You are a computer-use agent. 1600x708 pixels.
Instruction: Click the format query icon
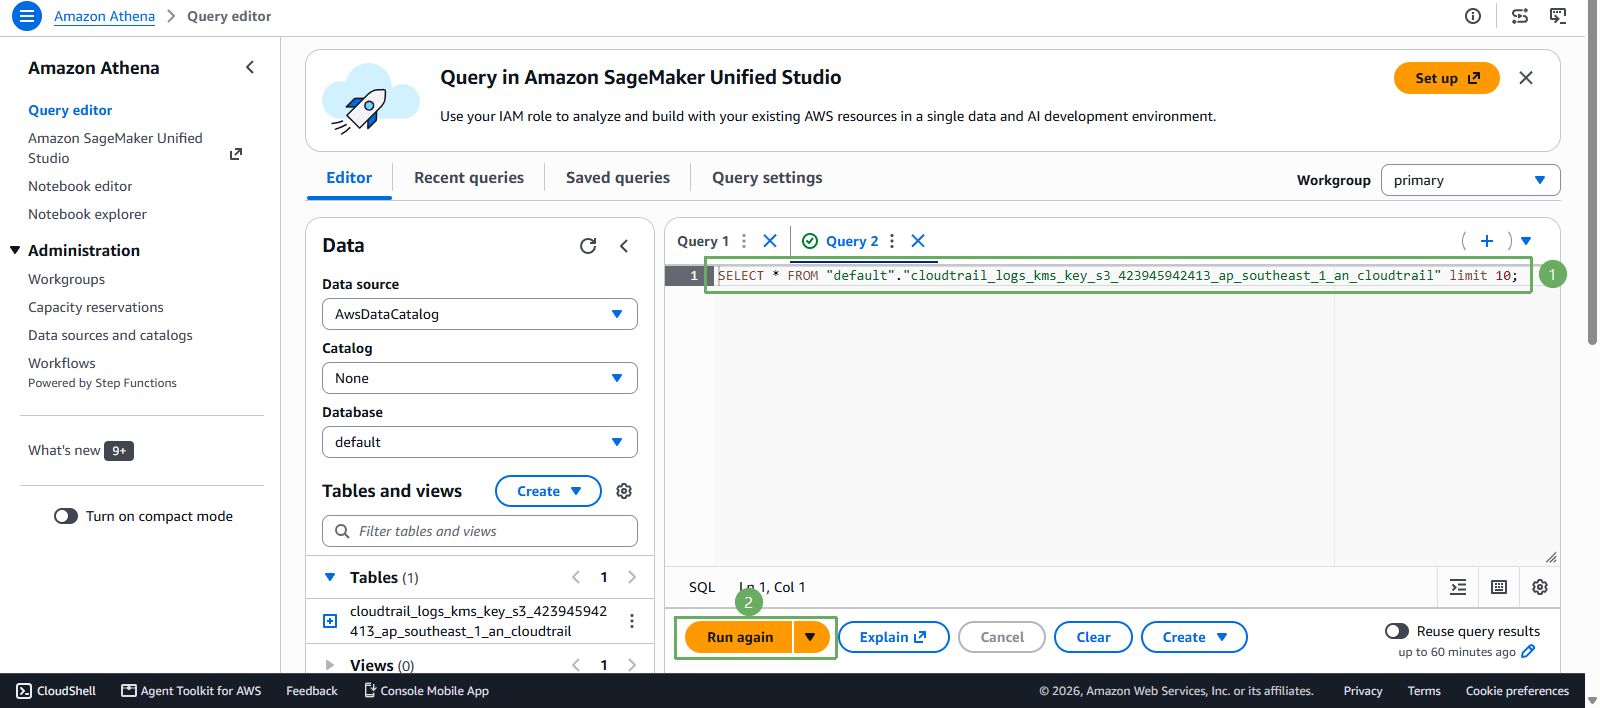pos(1458,587)
